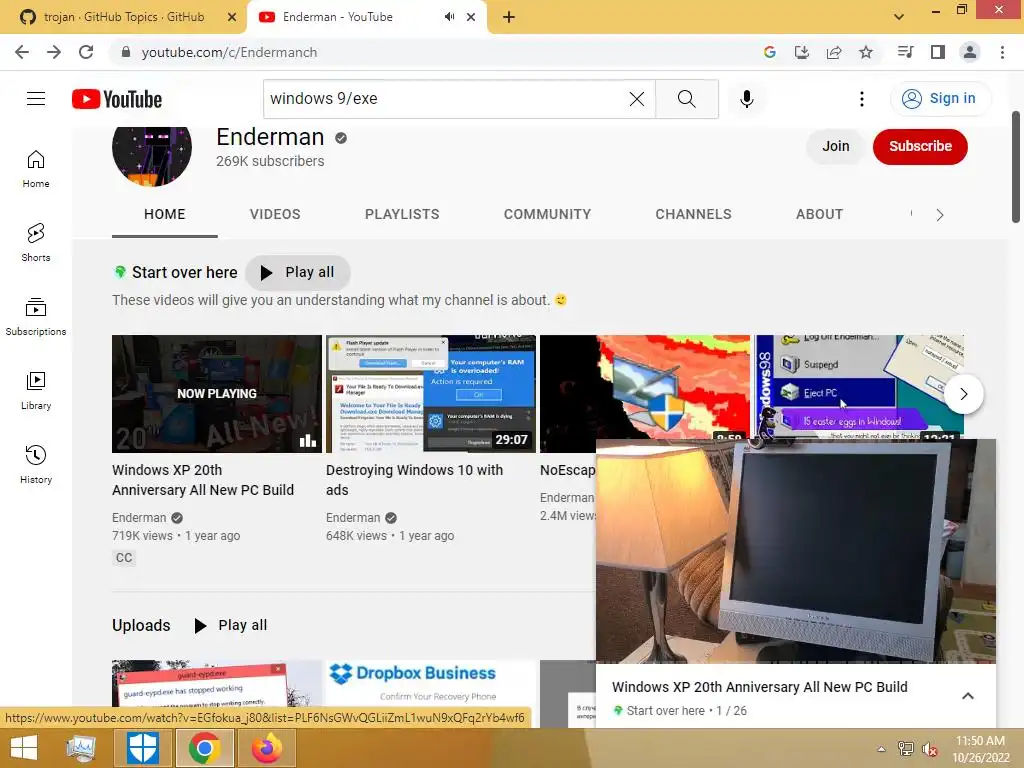Open a new browser tab

pos(509,17)
